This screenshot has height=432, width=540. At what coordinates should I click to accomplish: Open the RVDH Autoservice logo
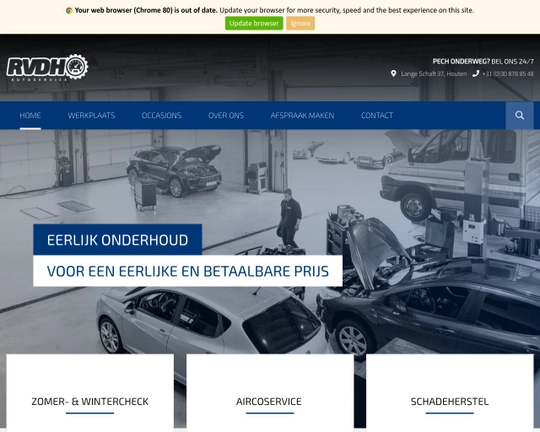(x=47, y=67)
